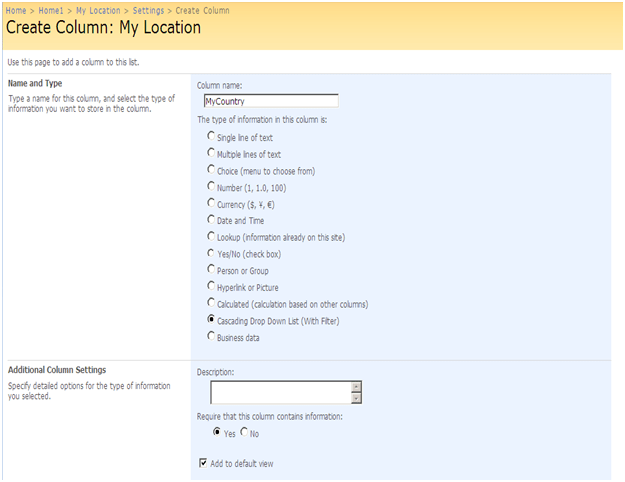
Task: Open the Settings breadcrumb link
Action: pyautogui.click(x=148, y=10)
